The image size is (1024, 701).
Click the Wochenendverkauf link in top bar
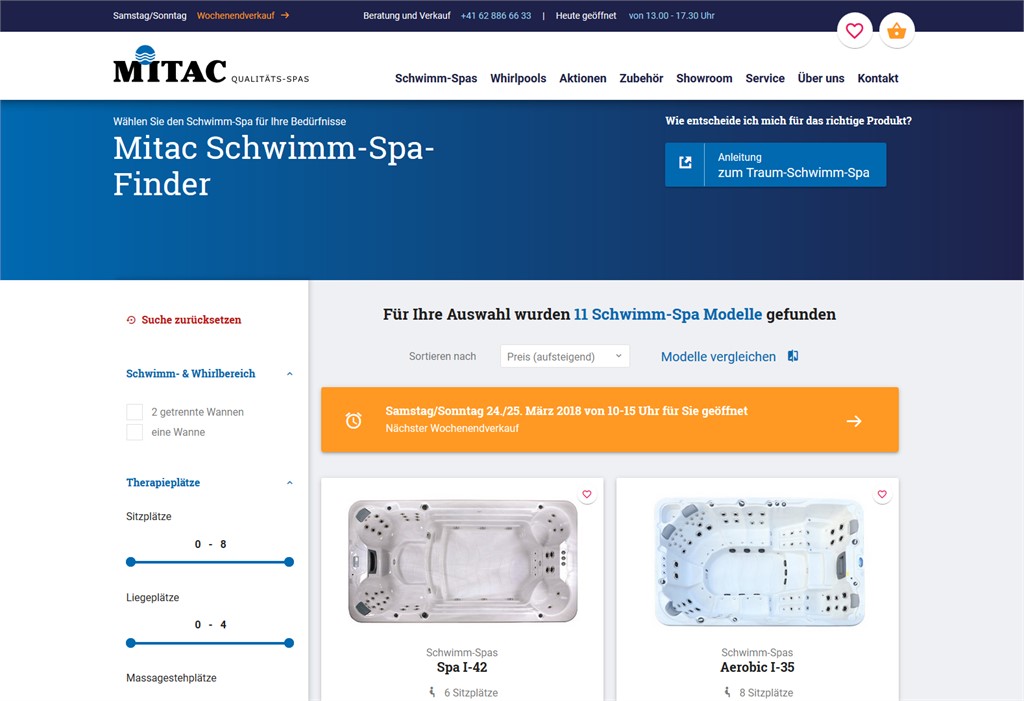coord(243,16)
